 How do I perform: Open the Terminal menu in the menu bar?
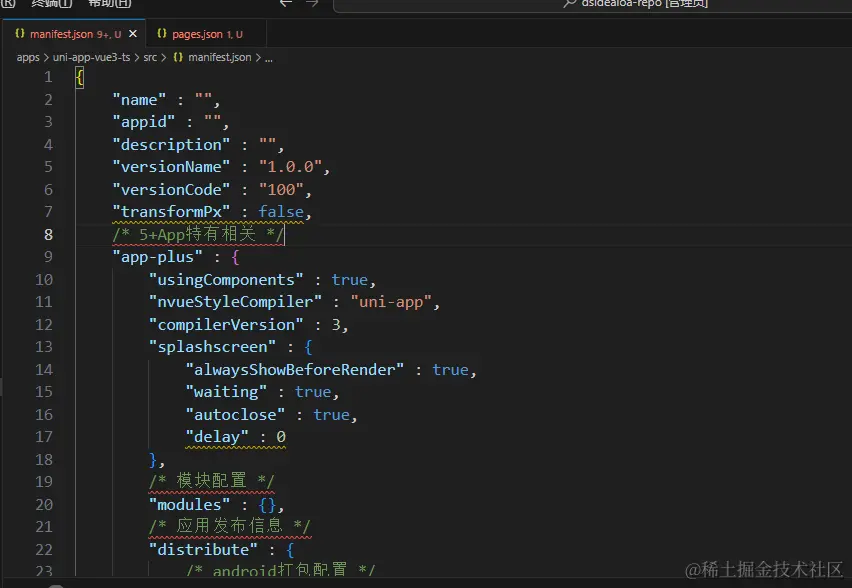[x=52, y=3]
